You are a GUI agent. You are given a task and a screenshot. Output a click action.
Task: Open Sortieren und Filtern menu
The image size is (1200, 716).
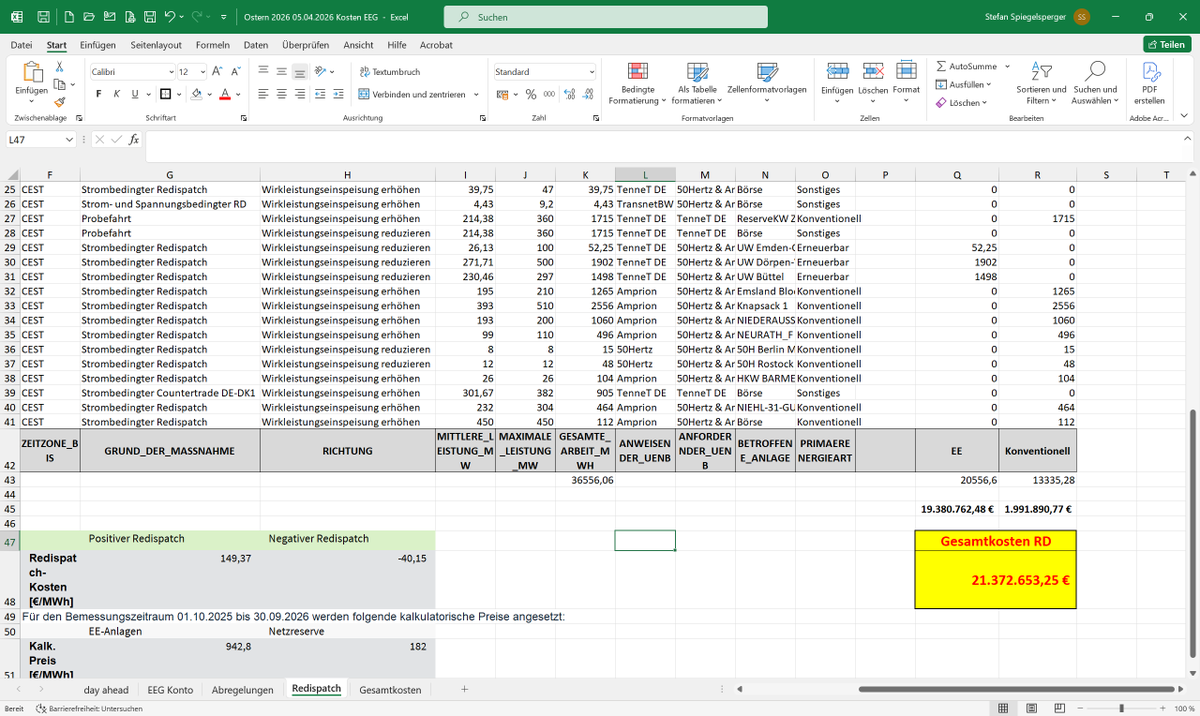[1041, 82]
